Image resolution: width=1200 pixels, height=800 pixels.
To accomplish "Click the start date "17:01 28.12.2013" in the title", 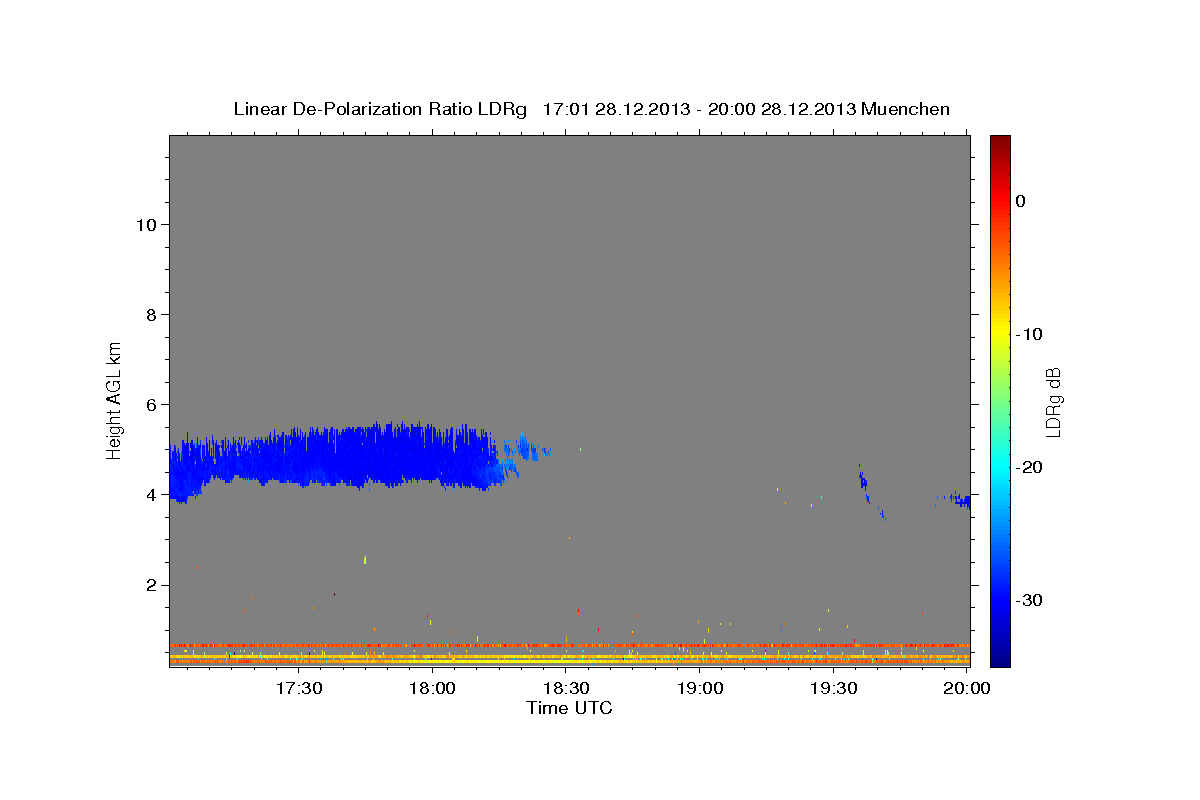I will [616, 109].
